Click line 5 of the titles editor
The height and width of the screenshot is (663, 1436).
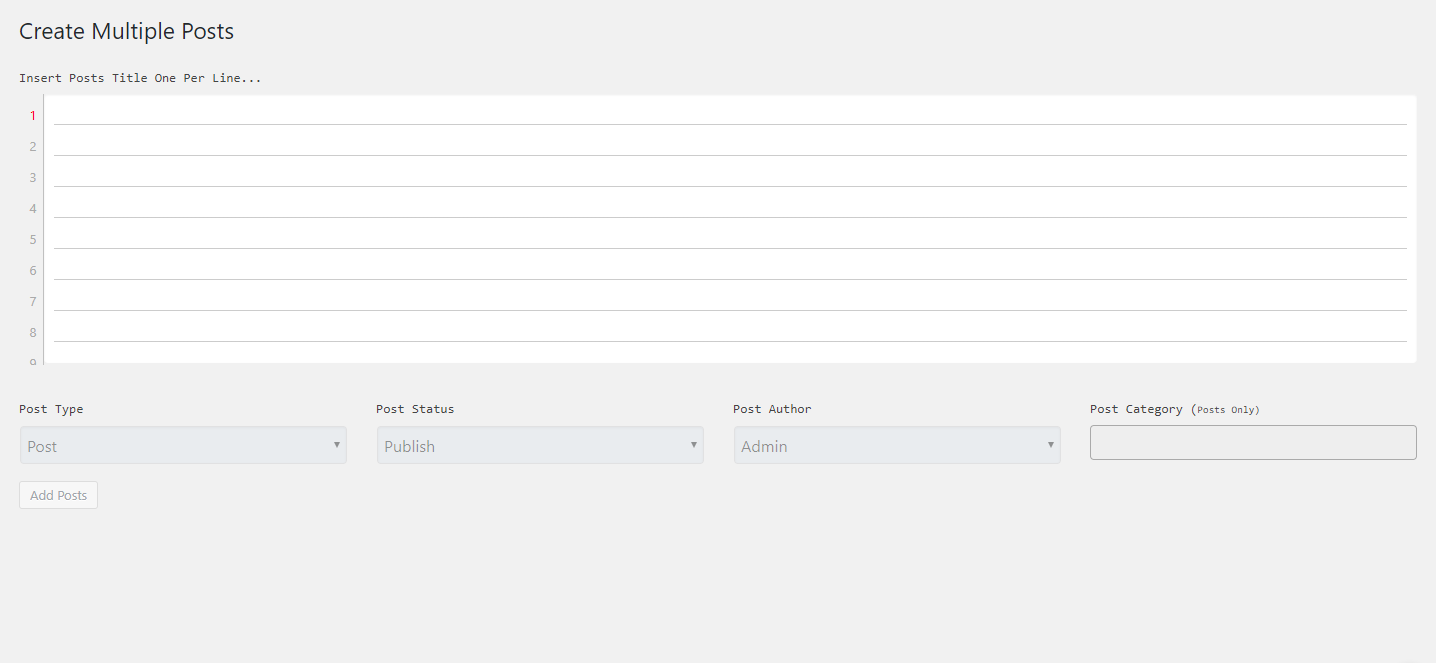(730, 234)
